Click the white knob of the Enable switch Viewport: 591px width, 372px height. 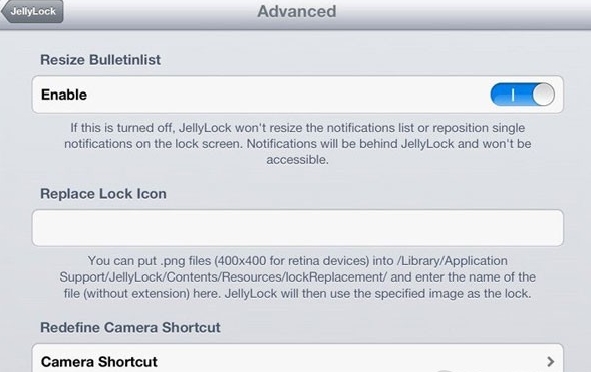543,94
